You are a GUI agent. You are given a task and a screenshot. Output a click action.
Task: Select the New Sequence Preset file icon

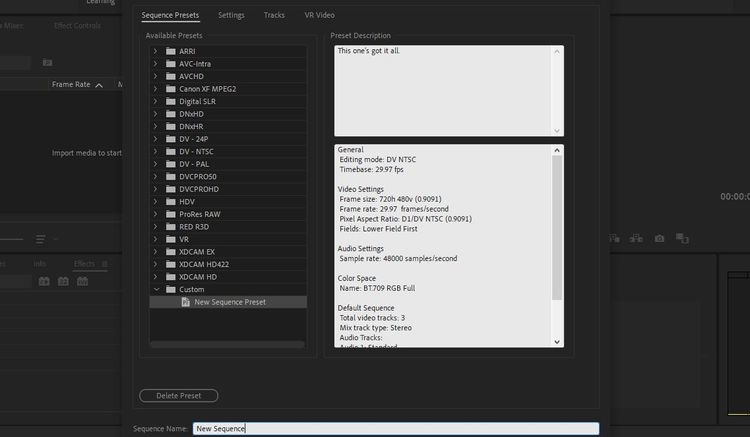(186, 302)
